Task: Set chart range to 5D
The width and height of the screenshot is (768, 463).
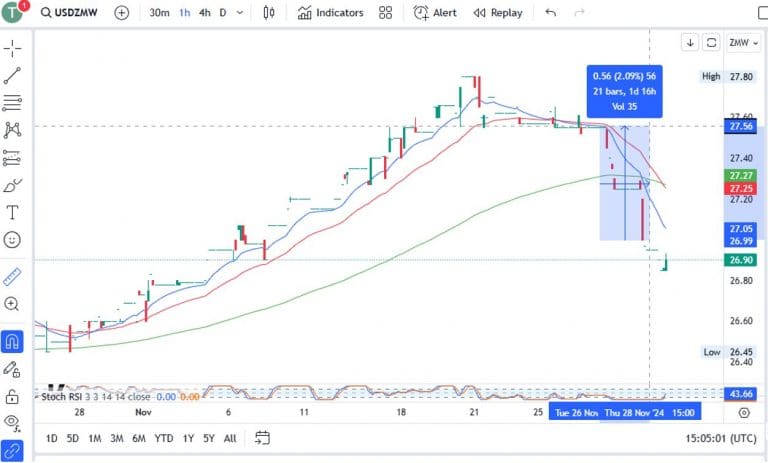Action: (72, 438)
